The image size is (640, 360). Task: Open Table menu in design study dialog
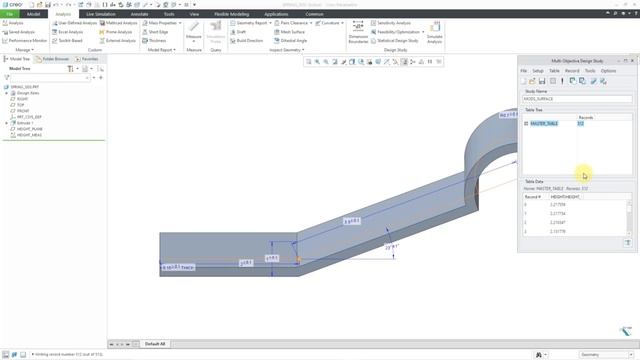tap(554, 71)
